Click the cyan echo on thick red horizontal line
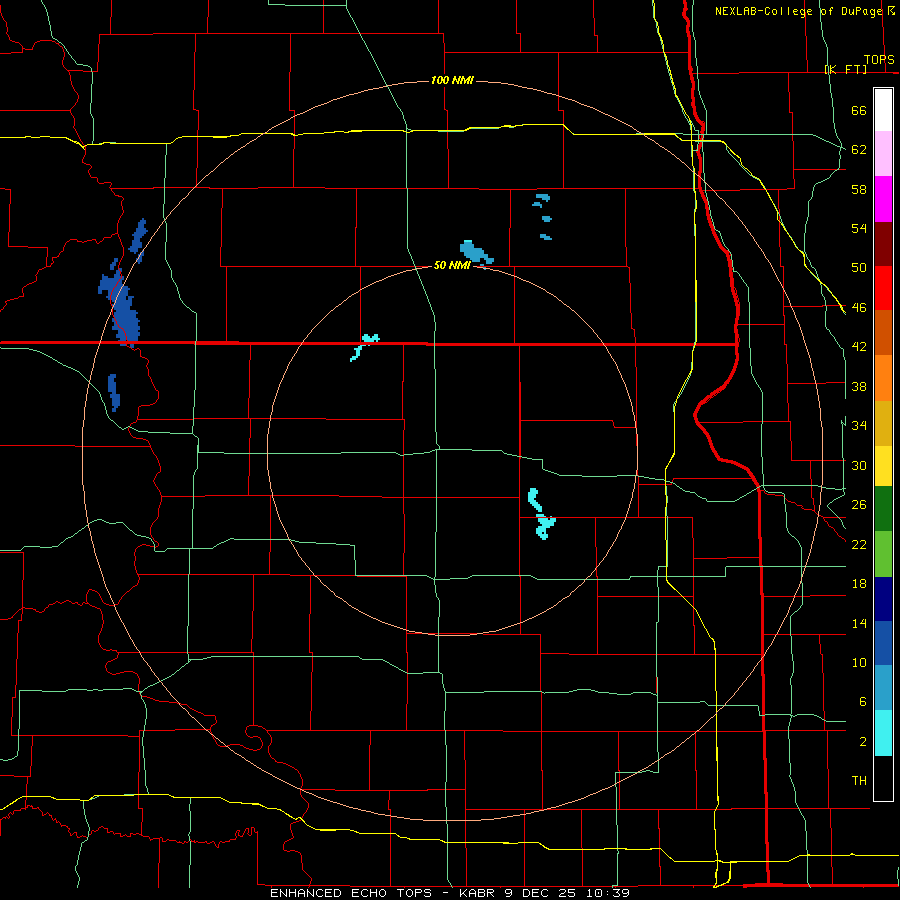900x900 pixels. 365,346
